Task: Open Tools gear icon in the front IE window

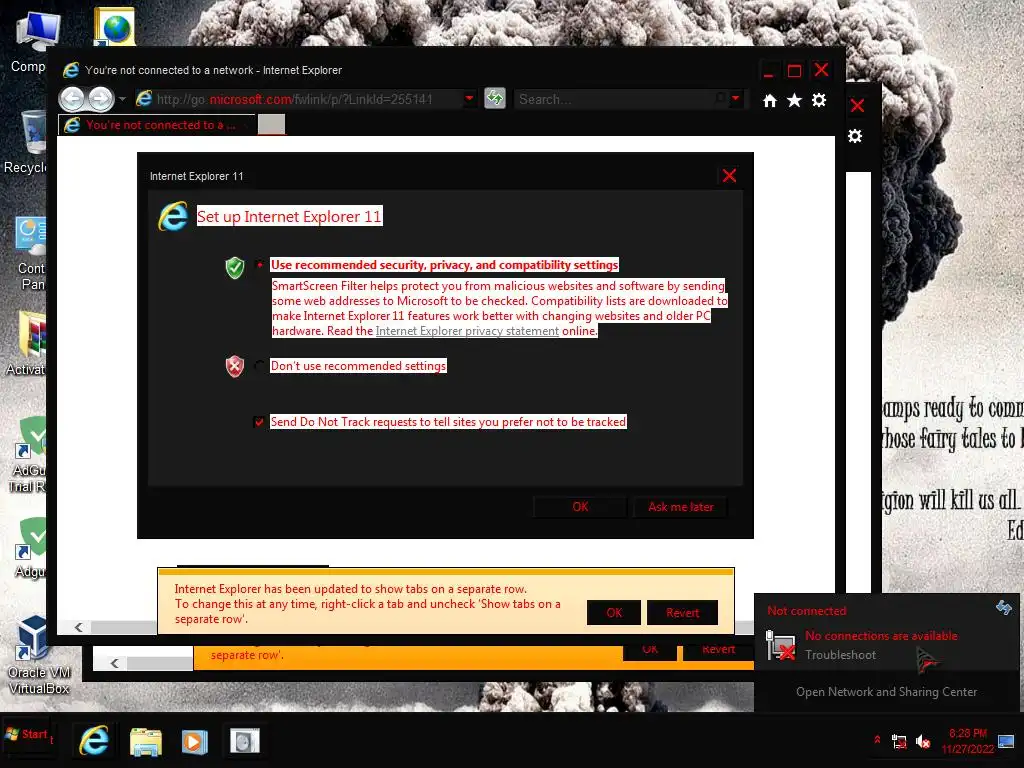Action: pos(819,100)
